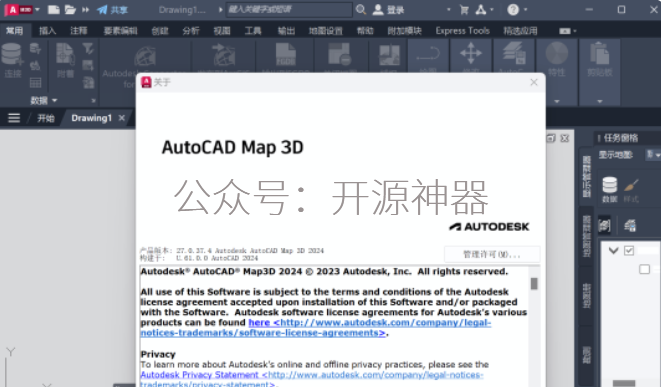
Task: Expand the 剪贴板 panel dropdown arrow
Action: 599,101
